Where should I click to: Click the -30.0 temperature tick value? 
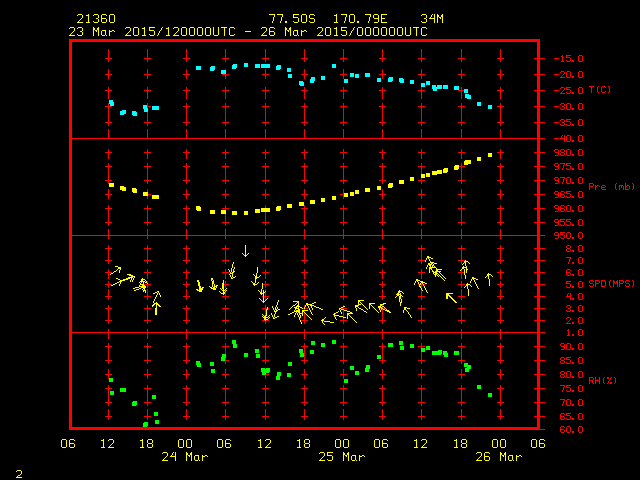[569, 107]
